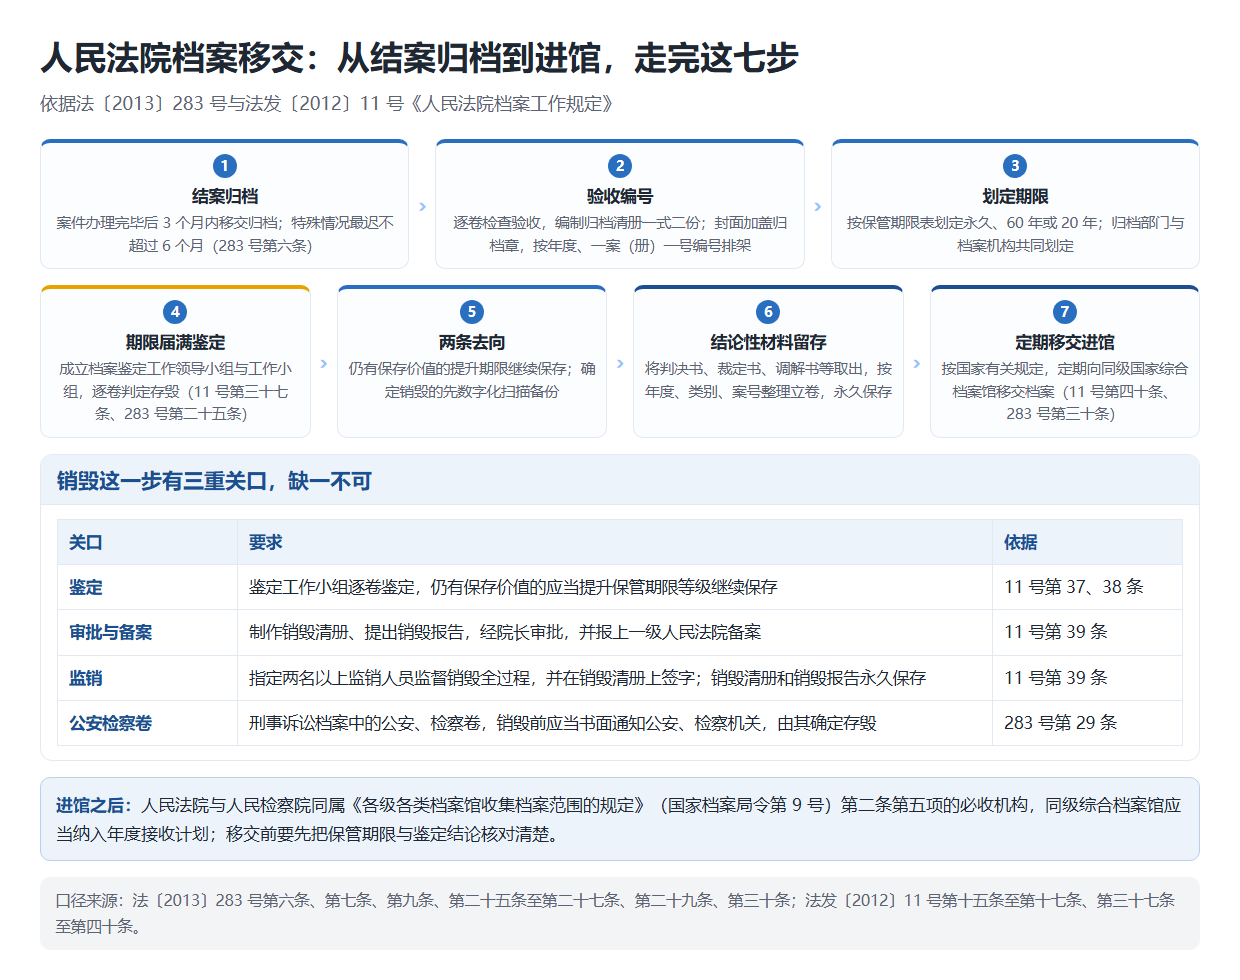Click the description under 划定期限
Image resolution: width=1240 pixels, height=980 pixels.
pos(1015,234)
